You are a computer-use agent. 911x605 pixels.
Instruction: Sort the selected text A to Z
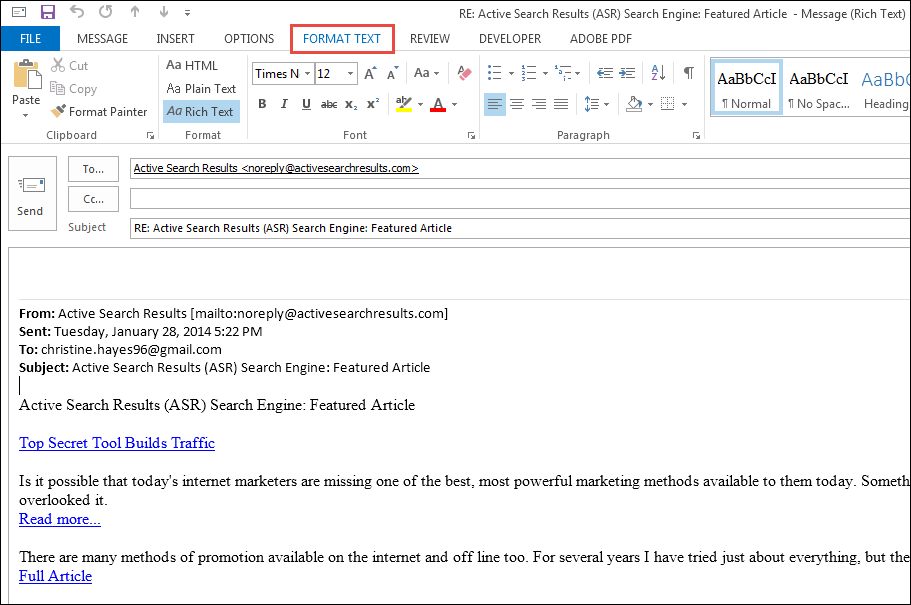[658, 73]
